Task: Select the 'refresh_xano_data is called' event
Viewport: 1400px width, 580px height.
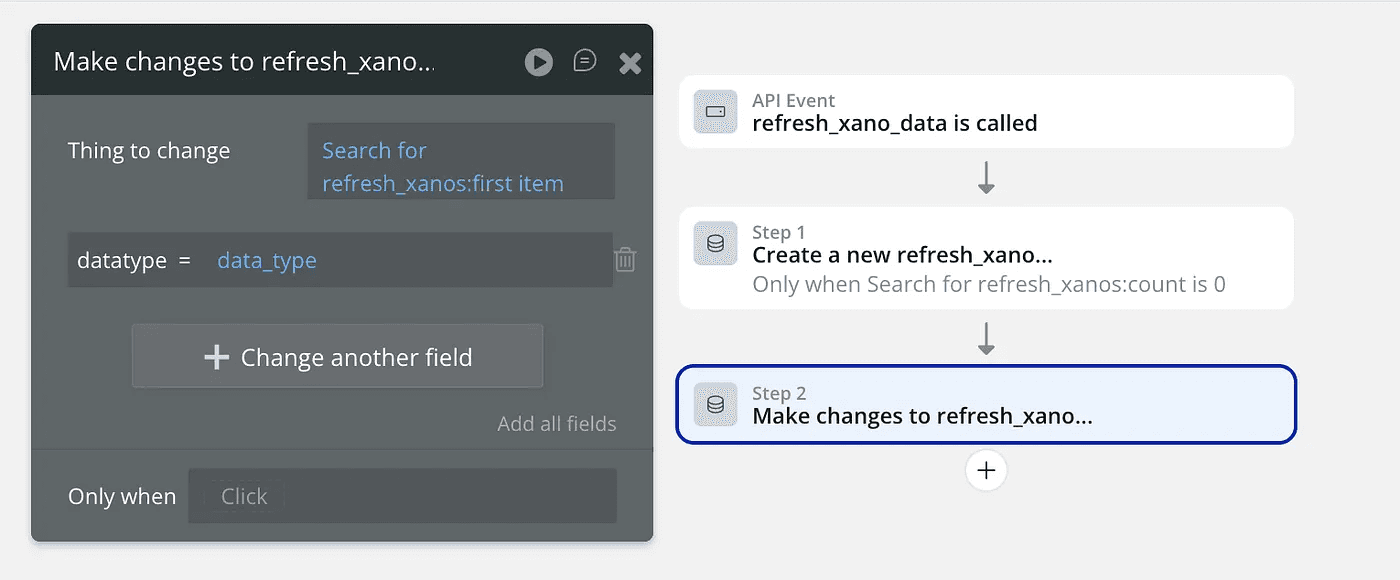Action: (x=894, y=123)
